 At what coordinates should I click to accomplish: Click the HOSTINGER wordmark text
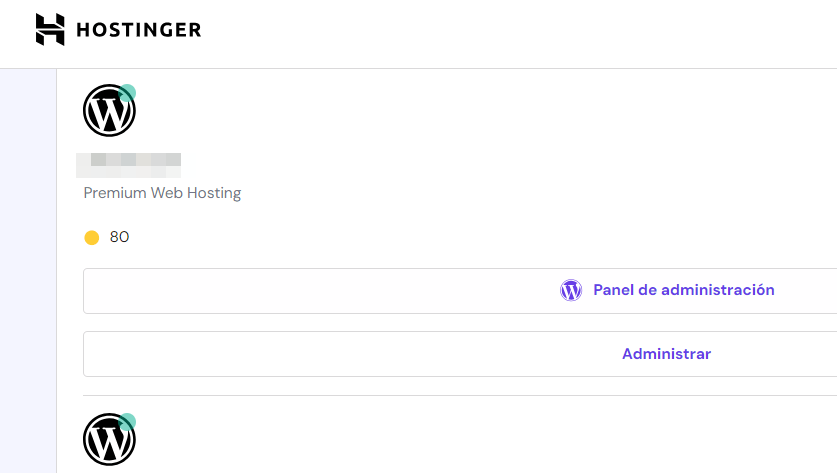point(138,30)
